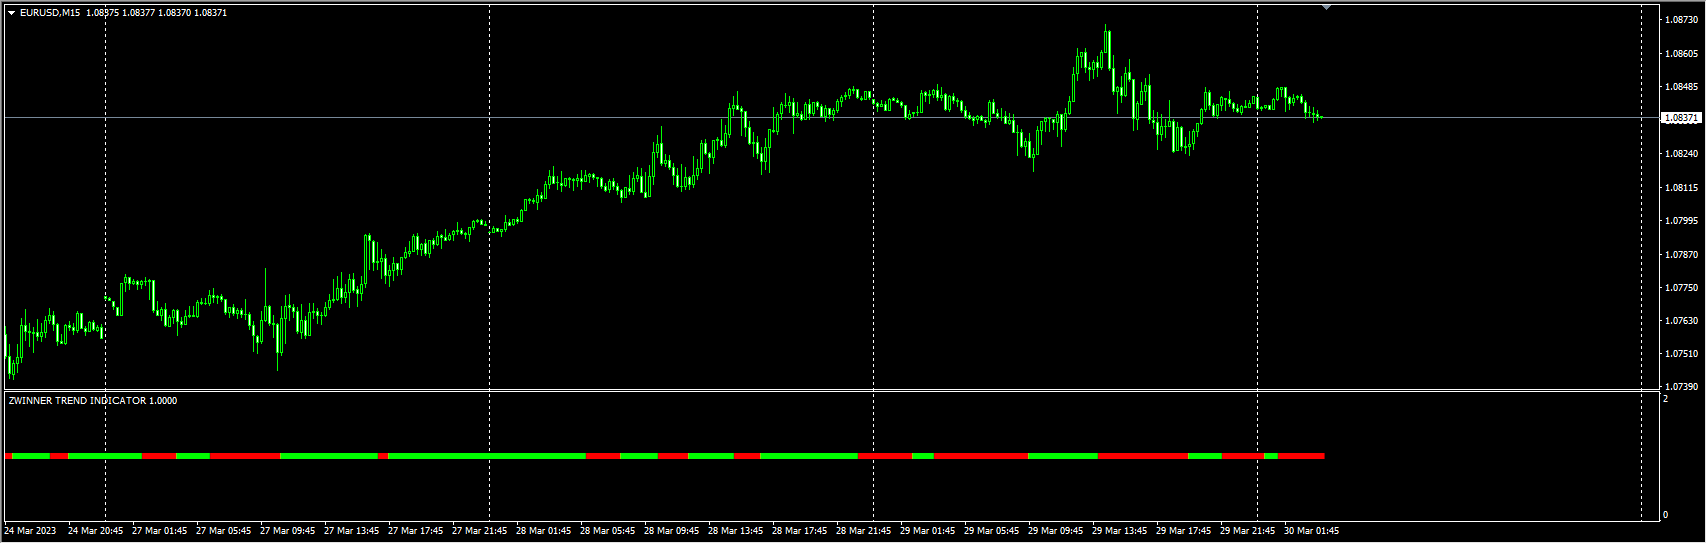Click the OHLC values 1.08375 1.08377 1.08370 1.08371
Viewport: 1707px width, 544px height.
(157, 13)
